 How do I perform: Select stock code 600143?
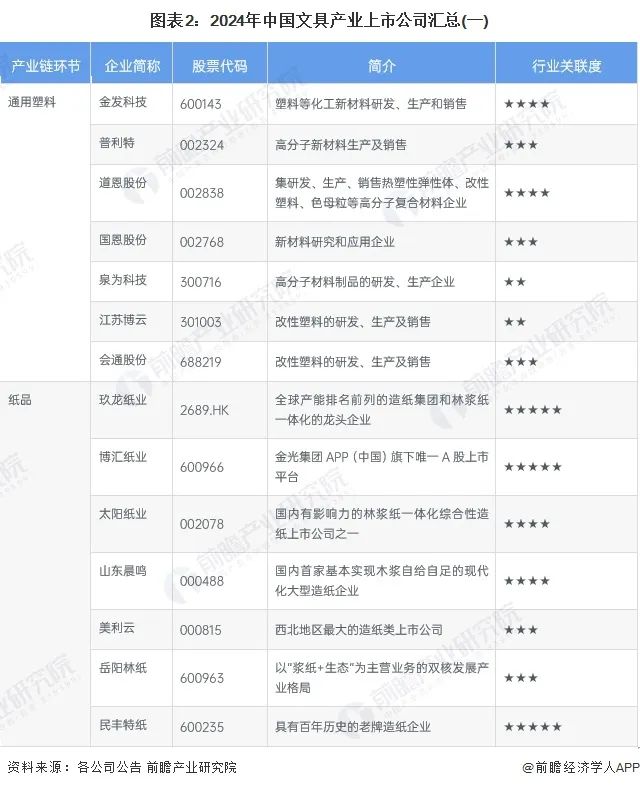(x=201, y=104)
